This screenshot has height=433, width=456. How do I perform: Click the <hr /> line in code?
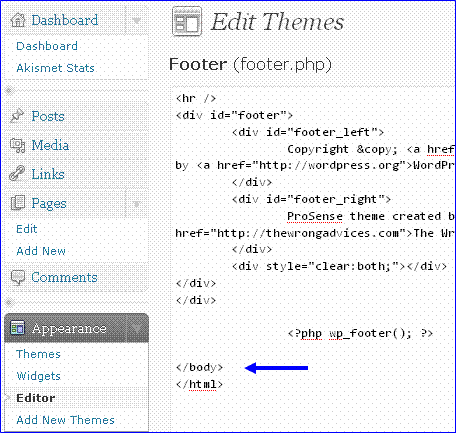(x=196, y=98)
